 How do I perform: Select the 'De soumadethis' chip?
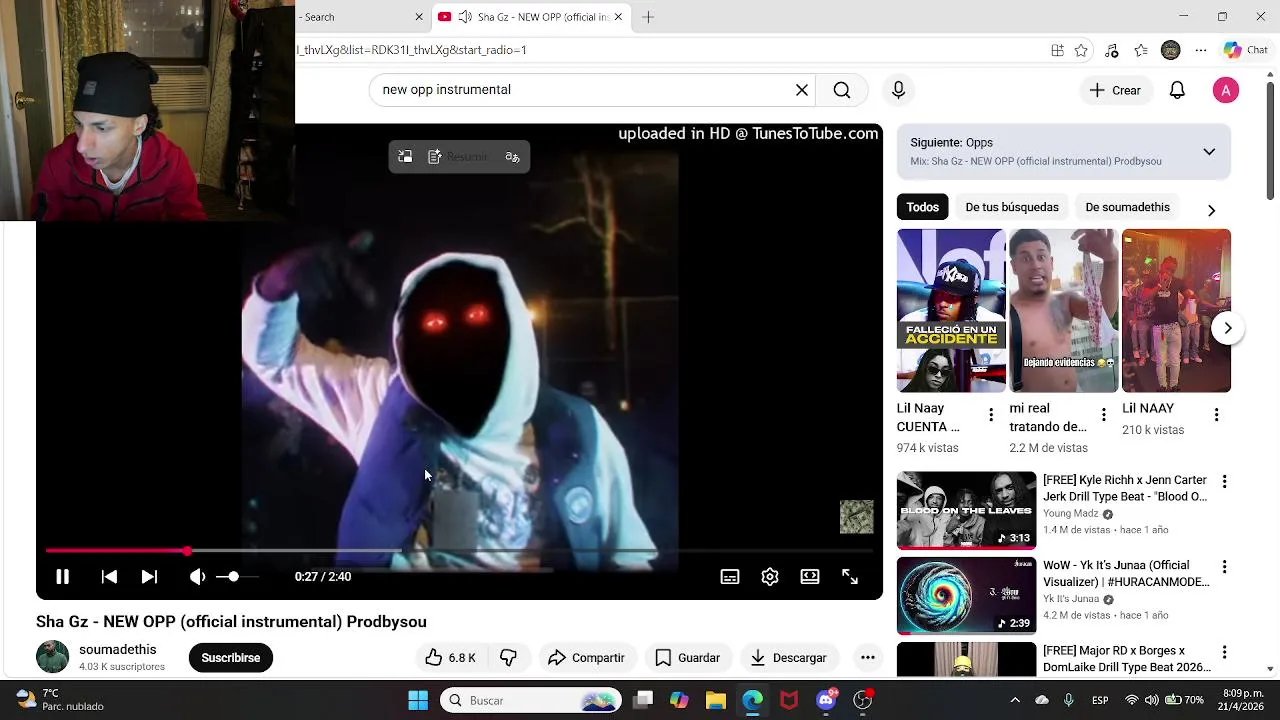click(1127, 207)
